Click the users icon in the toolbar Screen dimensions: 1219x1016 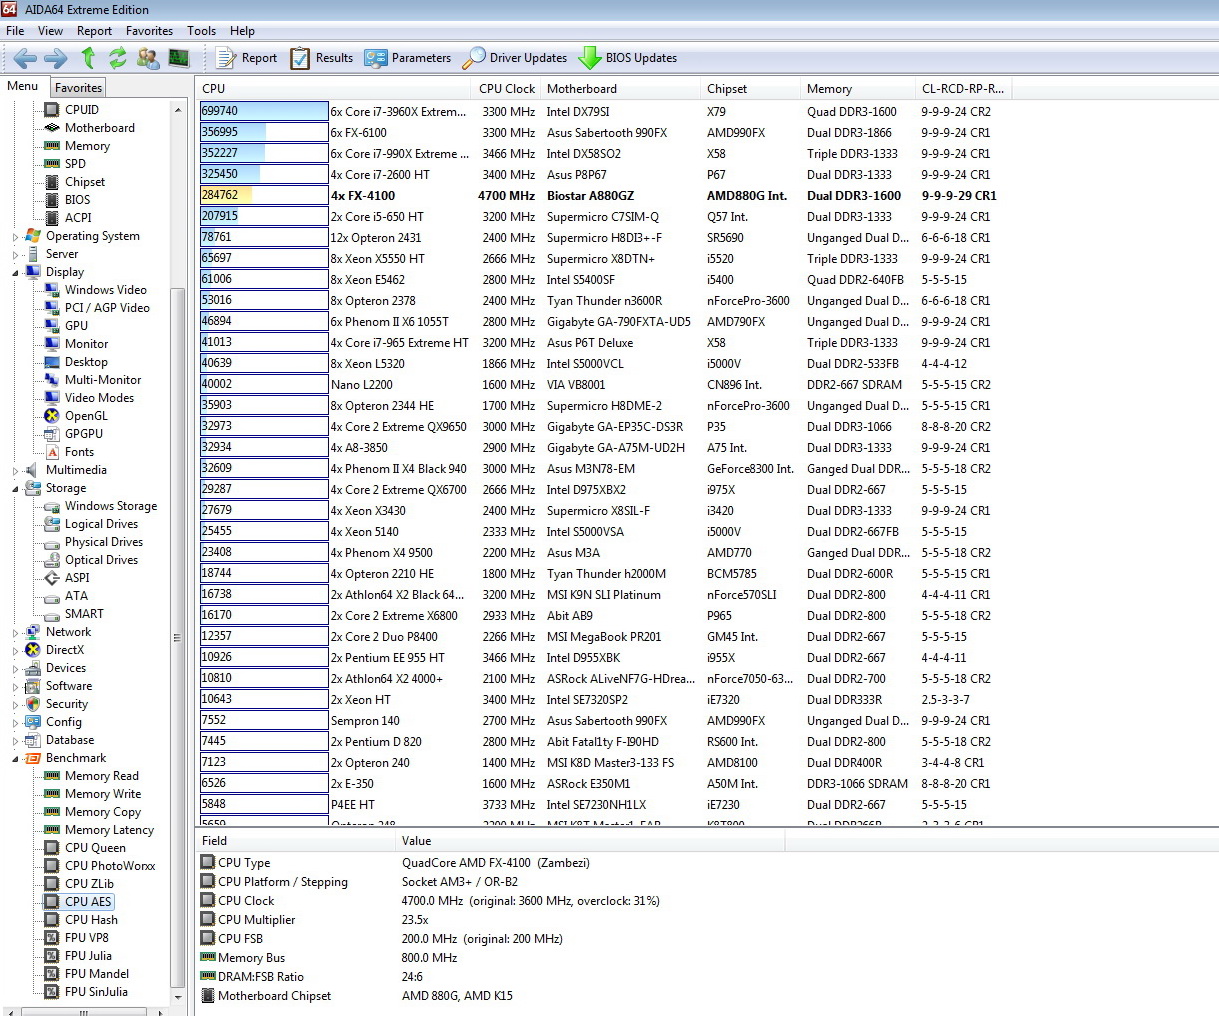click(148, 58)
